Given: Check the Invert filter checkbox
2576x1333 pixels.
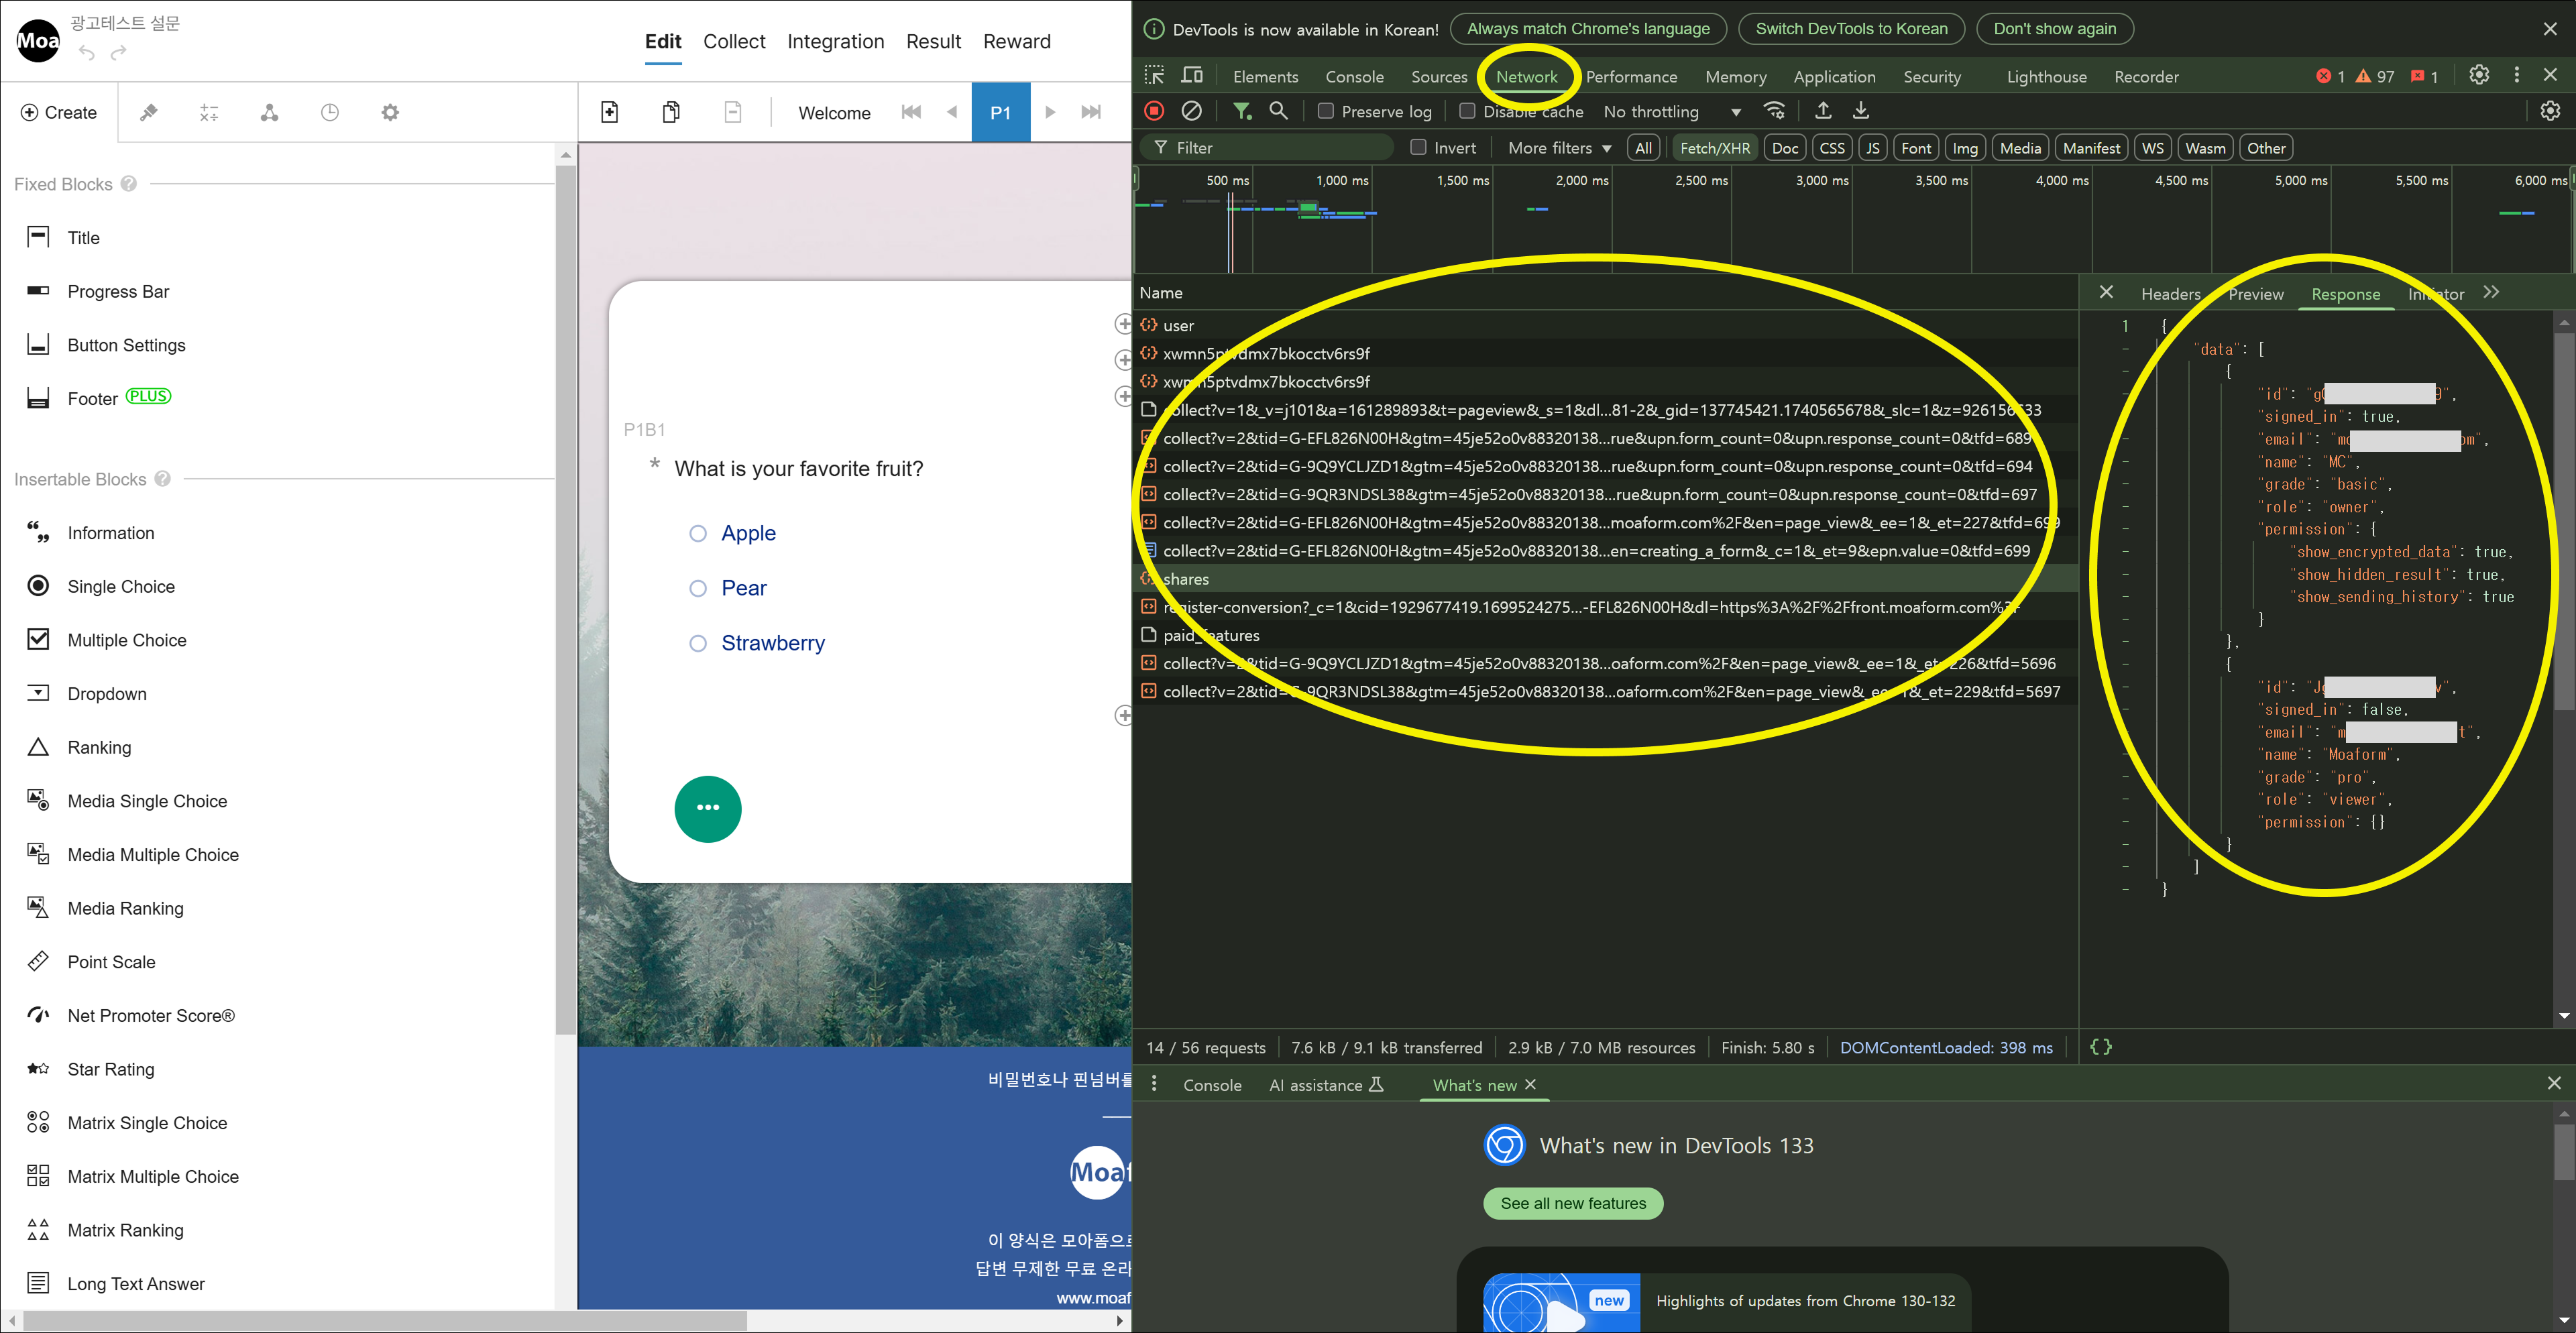Looking at the screenshot, I should tap(1418, 147).
